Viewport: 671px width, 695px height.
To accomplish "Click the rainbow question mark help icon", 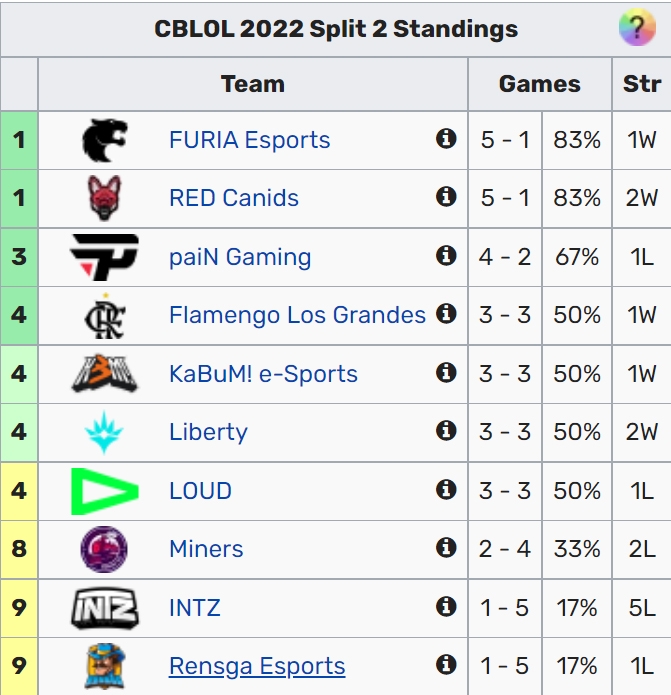I will tap(637, 27).
